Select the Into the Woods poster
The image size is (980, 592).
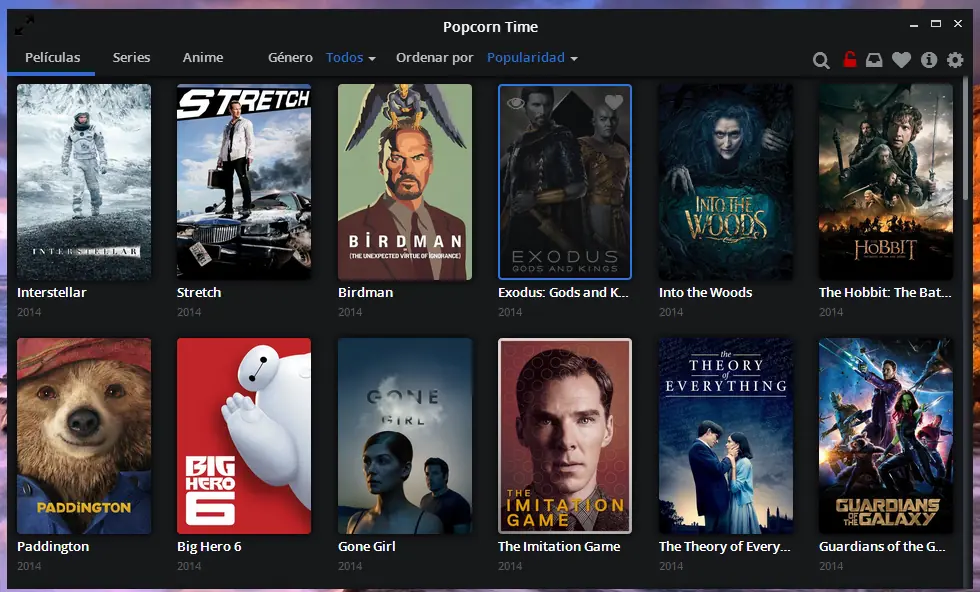pos(726,182)
